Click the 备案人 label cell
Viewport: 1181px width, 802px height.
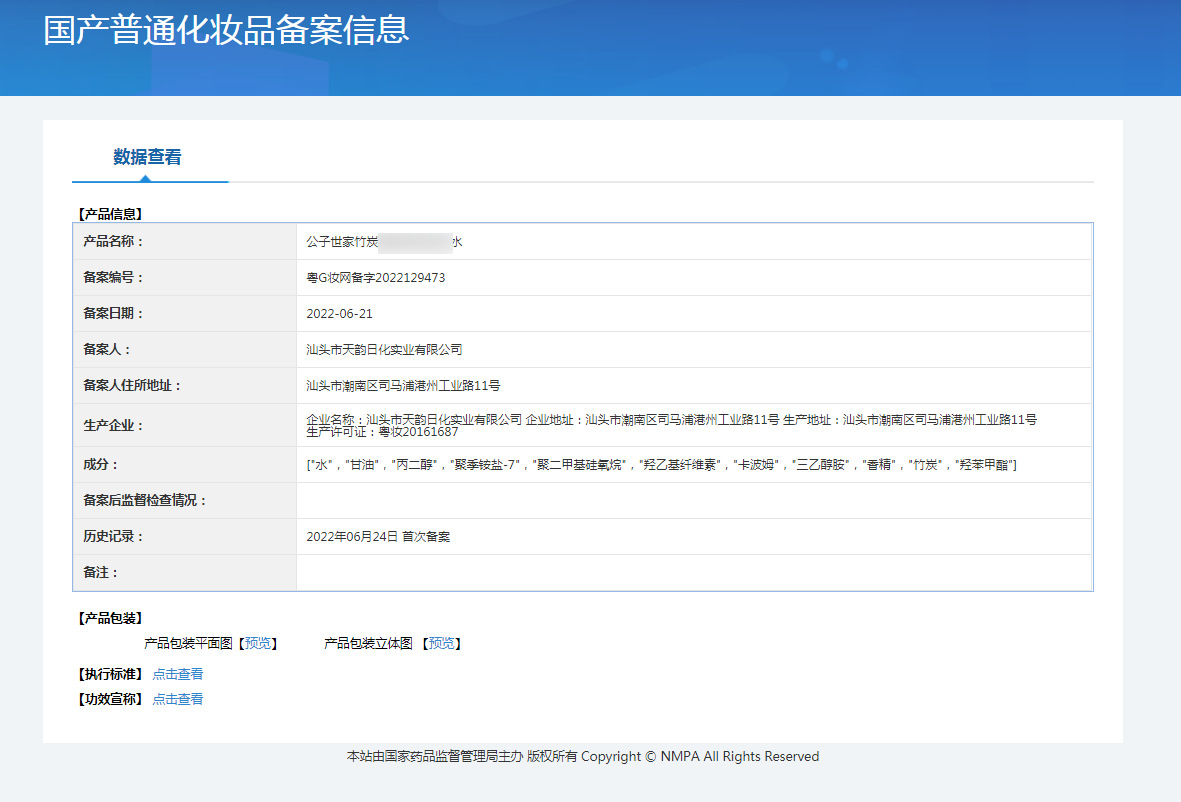[185, 349]
